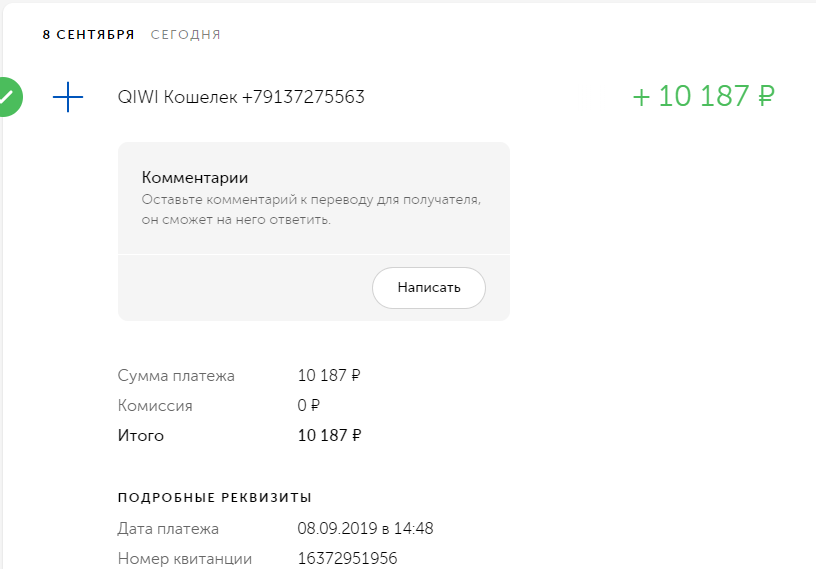Select the commission value 0 ₽
The width and height of the screenshot is (816, 569).
(x=308, y=406)
